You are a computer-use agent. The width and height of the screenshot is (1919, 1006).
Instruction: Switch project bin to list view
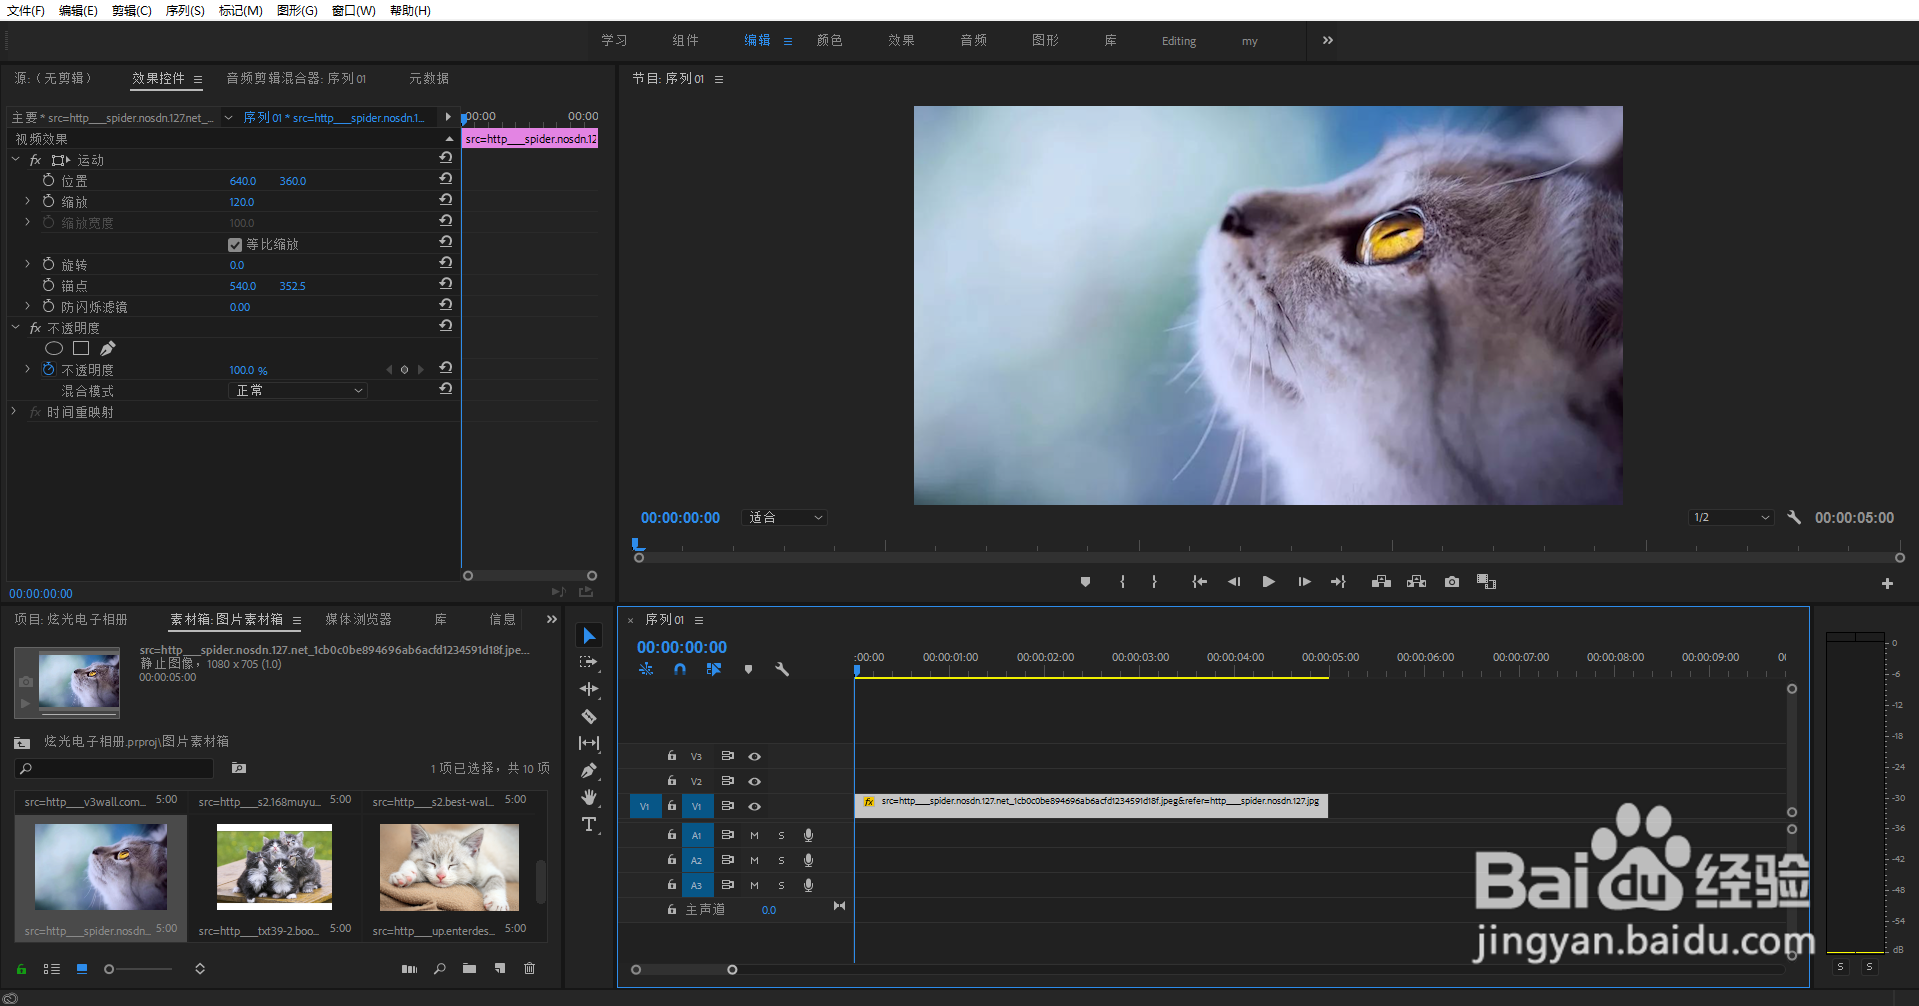52,969
